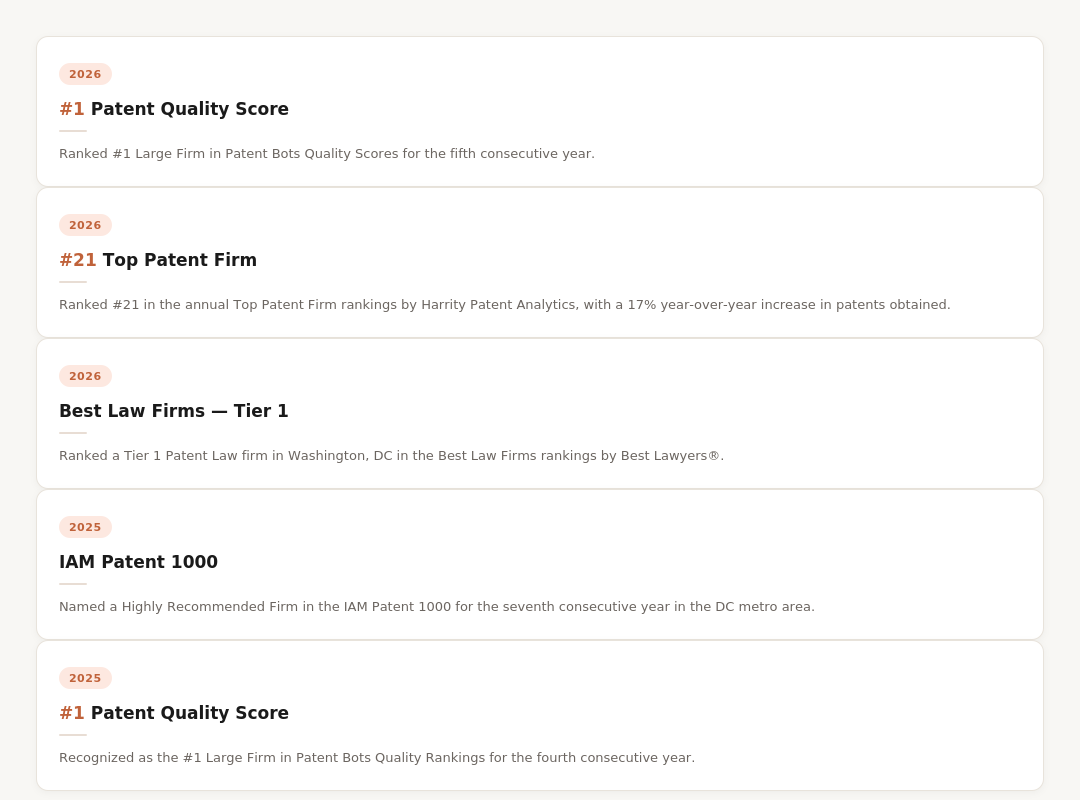Click the 2025 badge above IAM Patent 1000

pyautogui.click(x=85, y=527)
